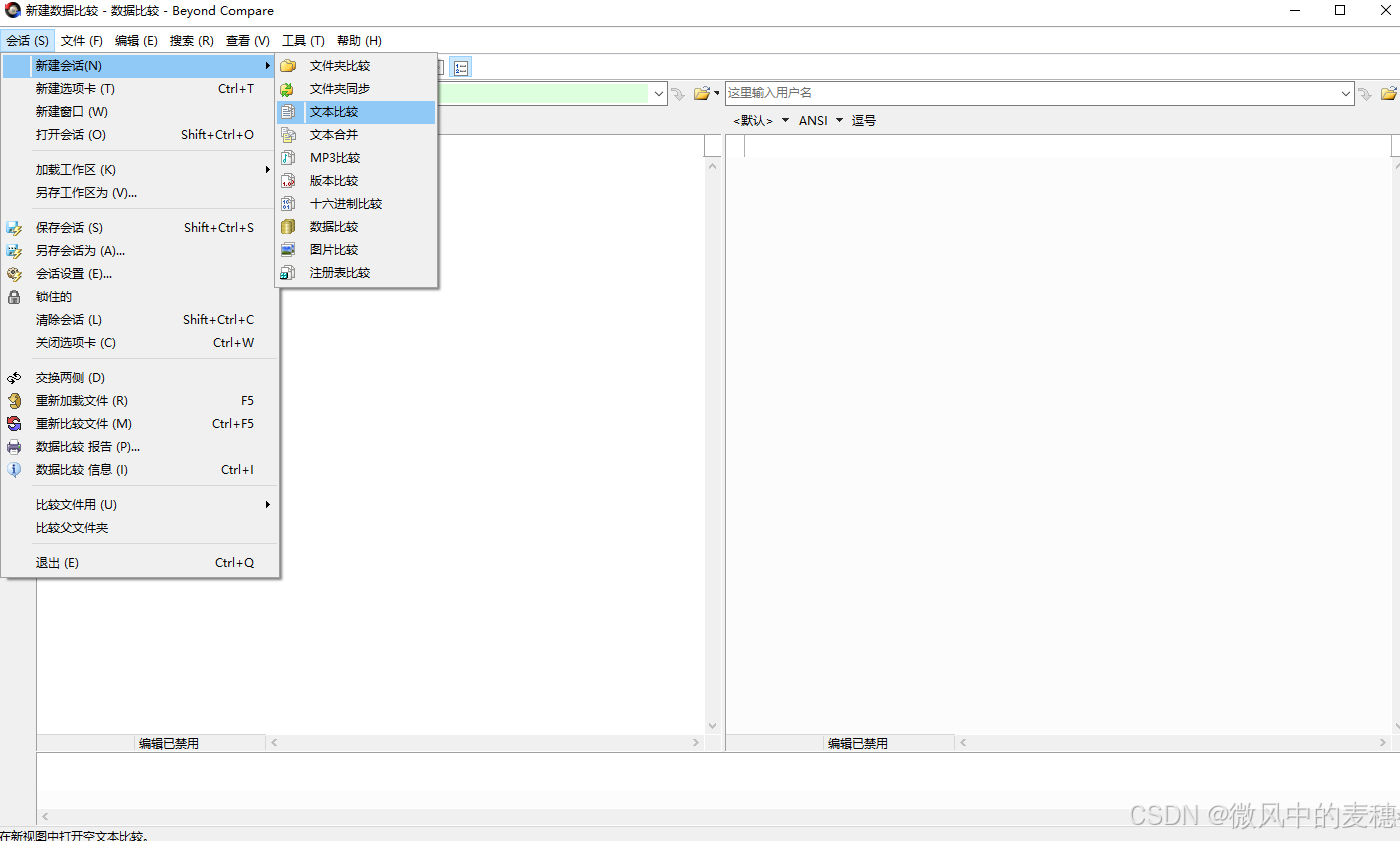Open the 工具 (T) menu
The width and height of the screenshot is (1400, 841).
click(x=303, y=41)
